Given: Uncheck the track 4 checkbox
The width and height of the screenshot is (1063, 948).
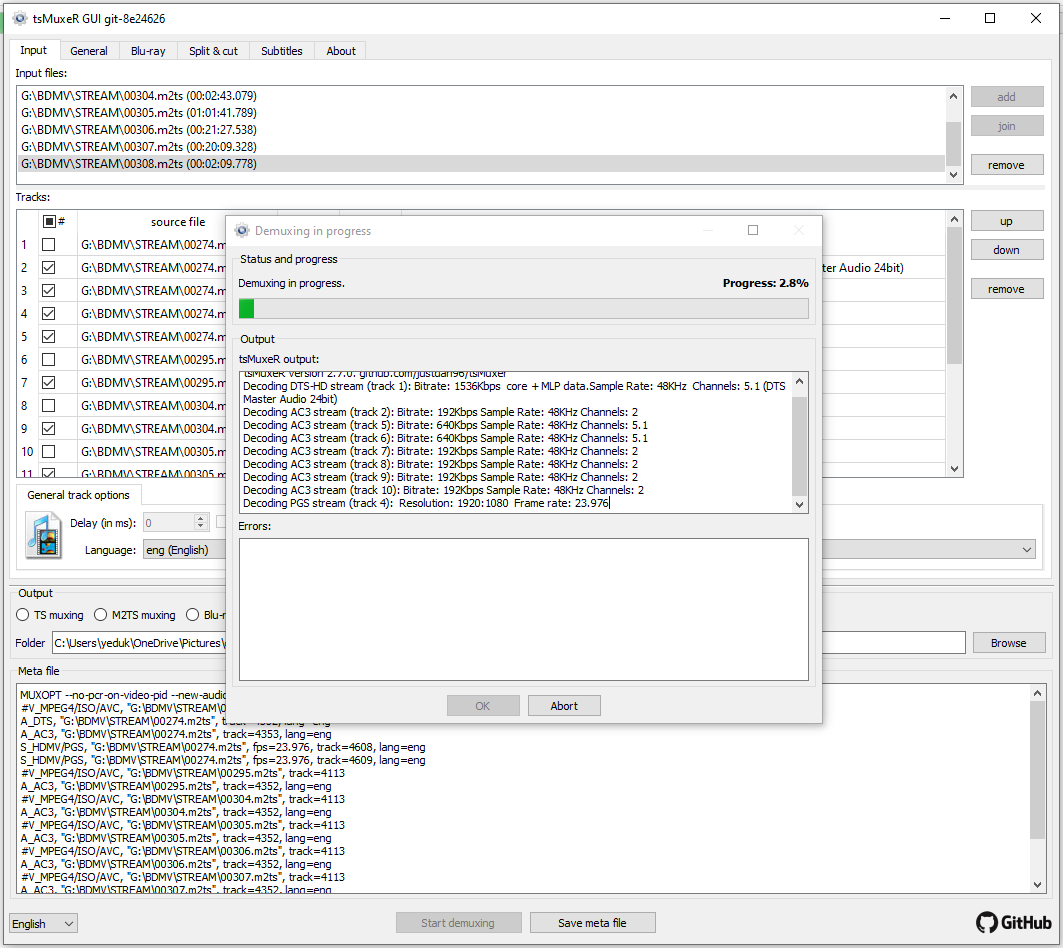Looking at the screenshot, I should coord(49,313).
